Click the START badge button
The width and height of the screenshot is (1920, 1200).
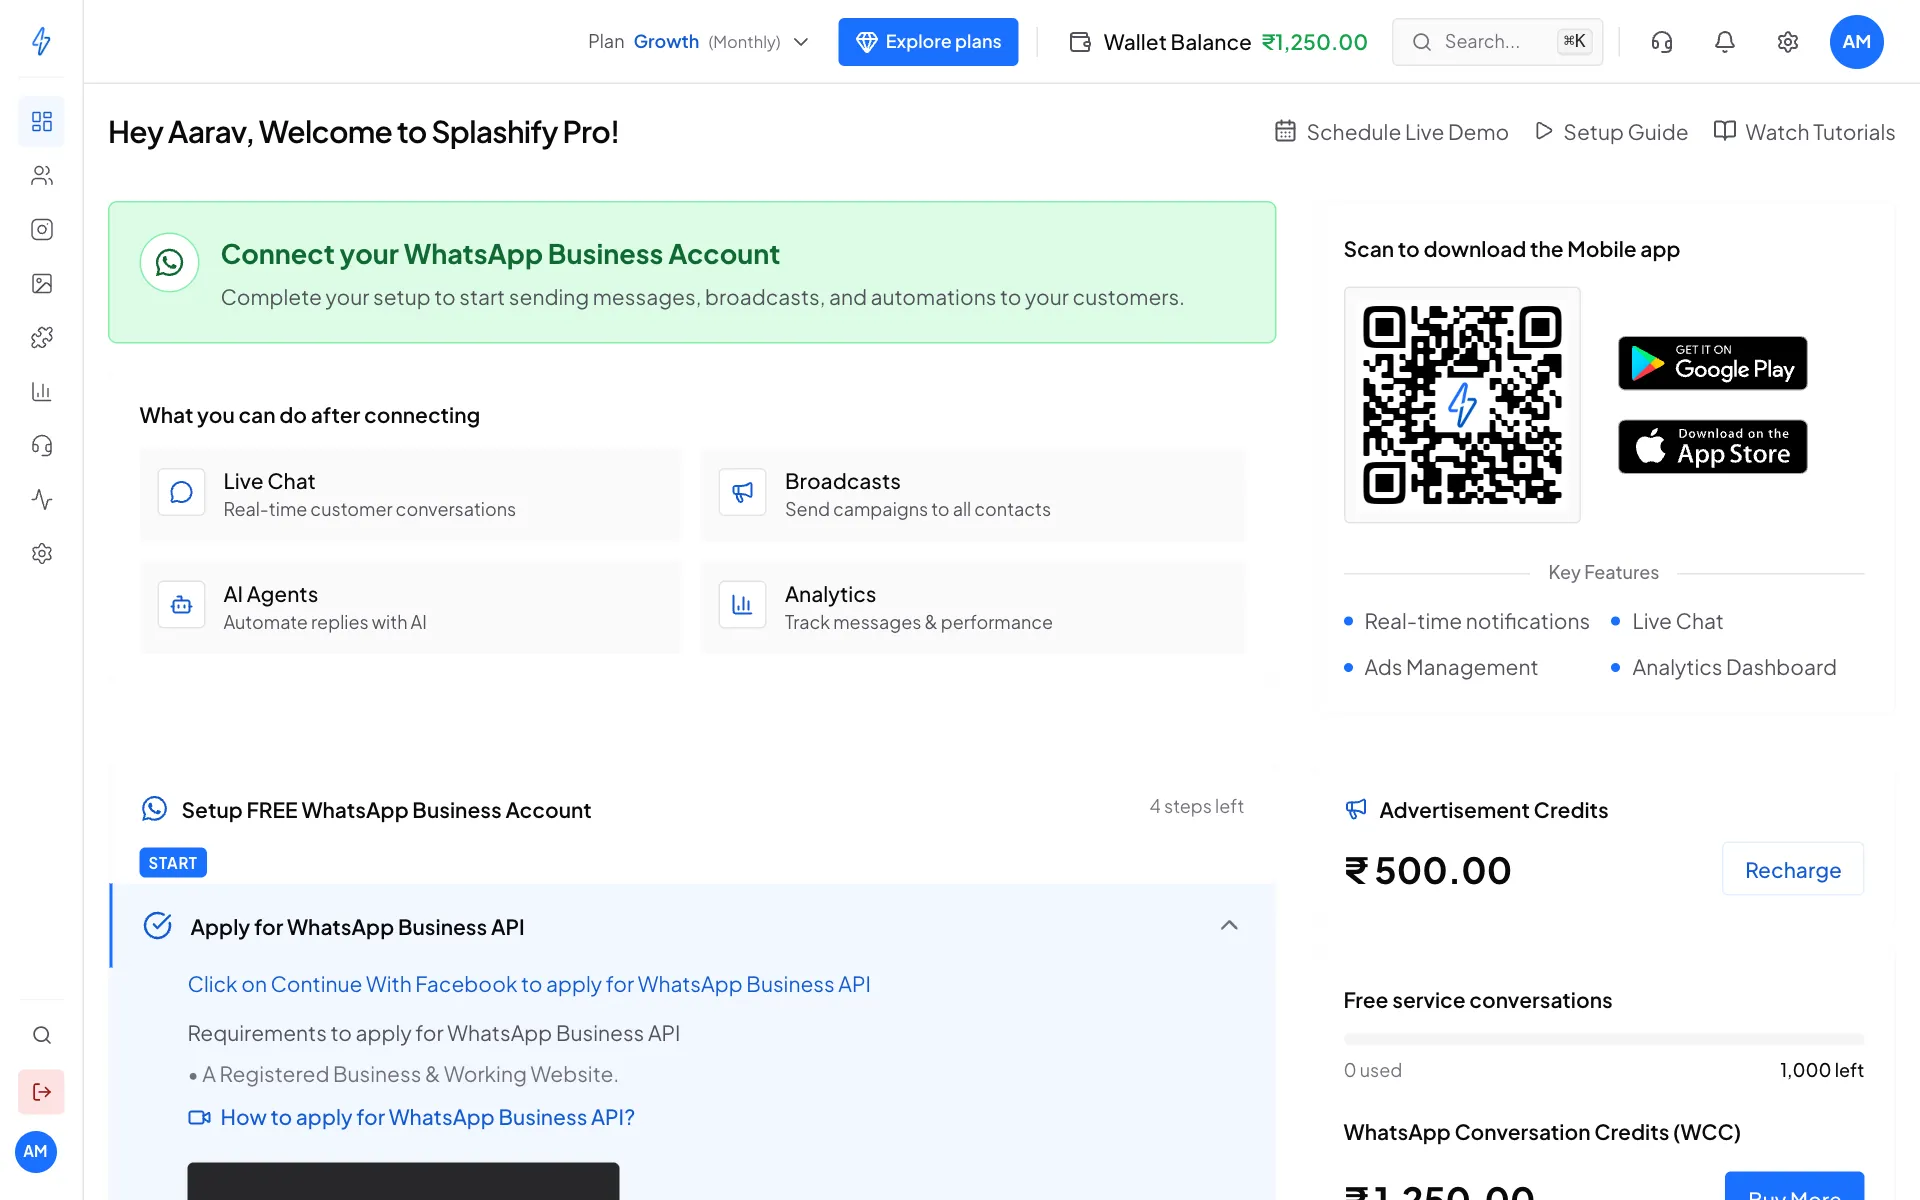click(x=173, y=863)
